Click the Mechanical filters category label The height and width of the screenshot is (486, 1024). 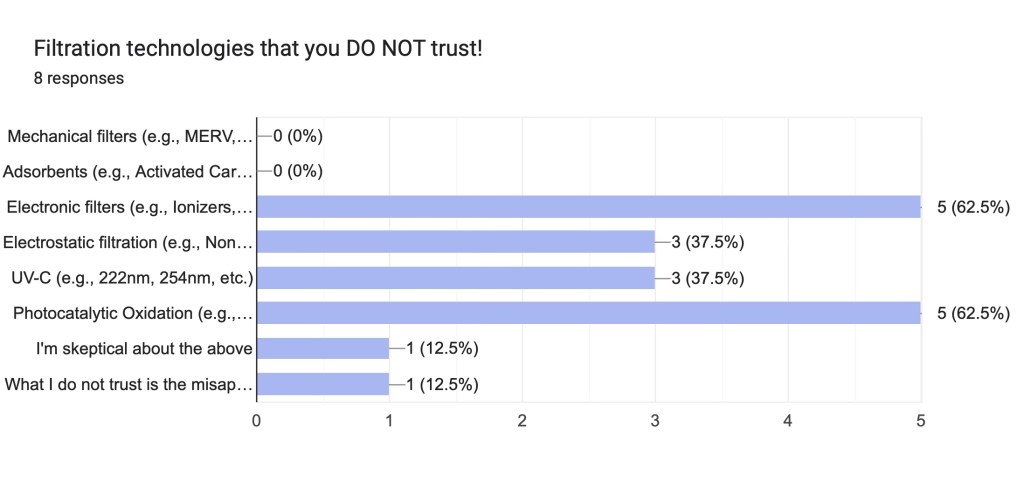click(130, 136)
